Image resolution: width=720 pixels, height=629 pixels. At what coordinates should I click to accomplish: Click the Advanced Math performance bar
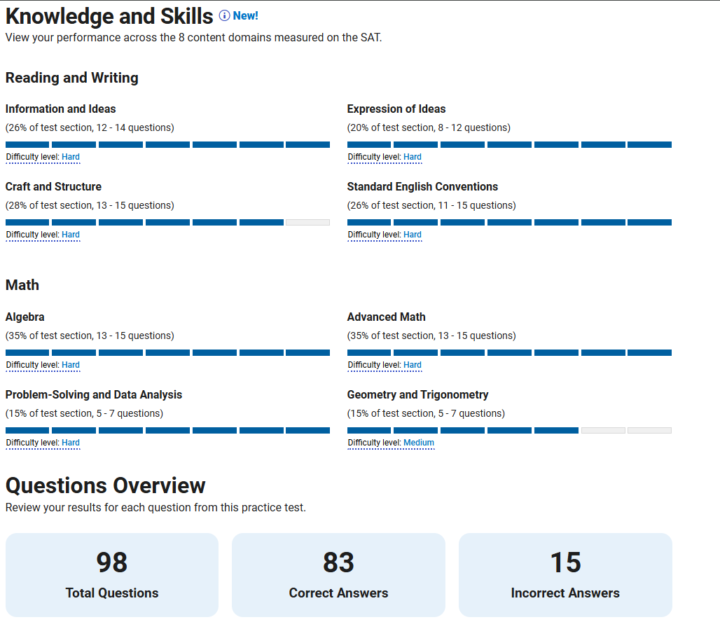[509, 352]
